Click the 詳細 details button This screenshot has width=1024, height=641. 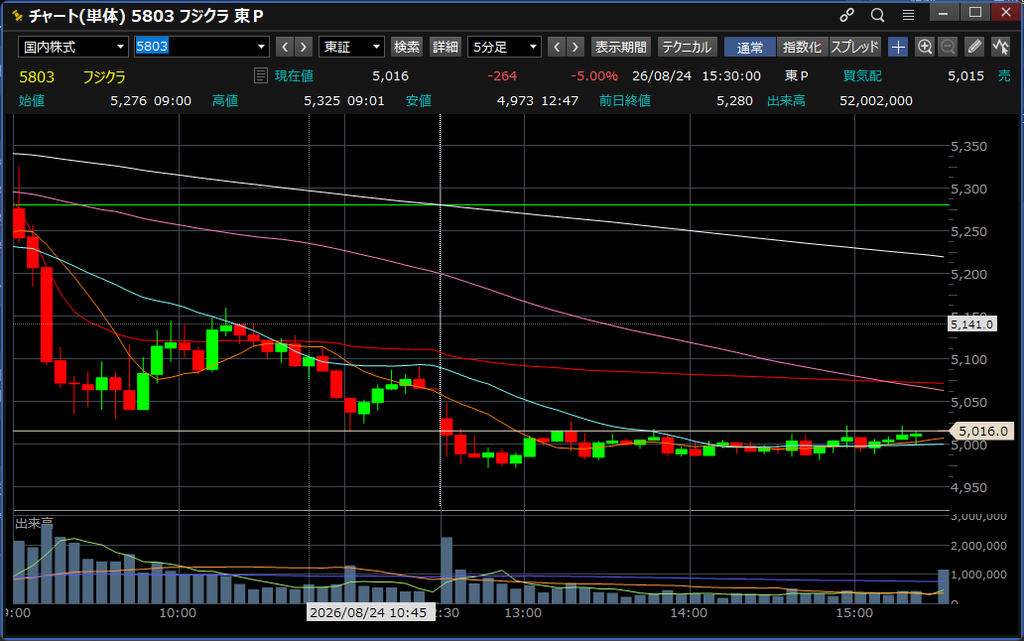point(445,47)
